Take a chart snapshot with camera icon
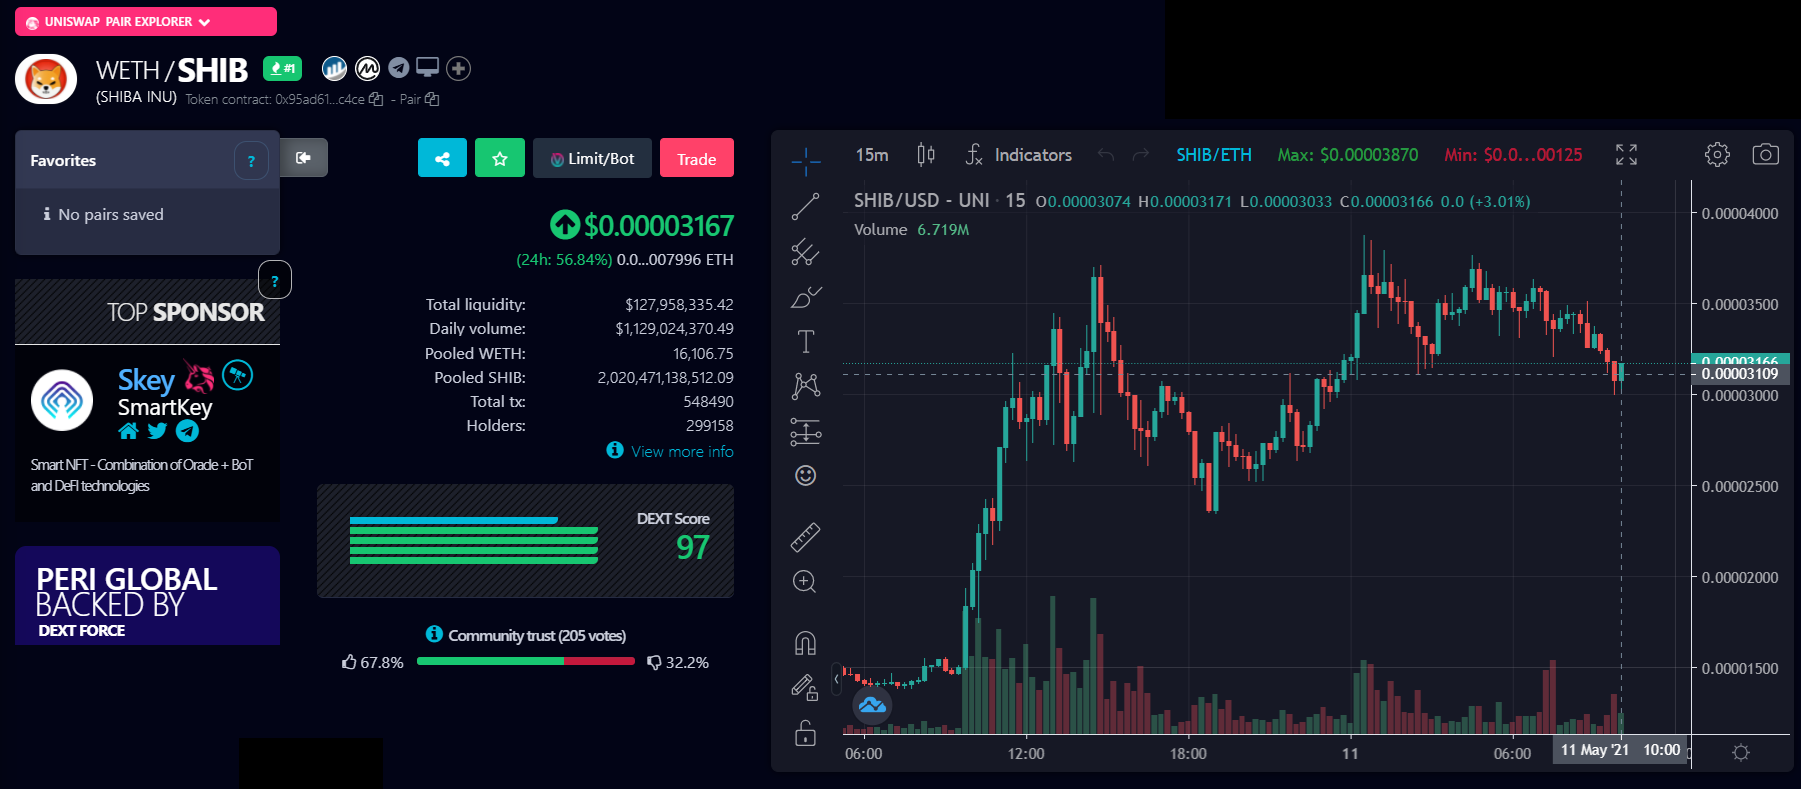This screenshot has height=789, width=1801. tap(1765, 155)
